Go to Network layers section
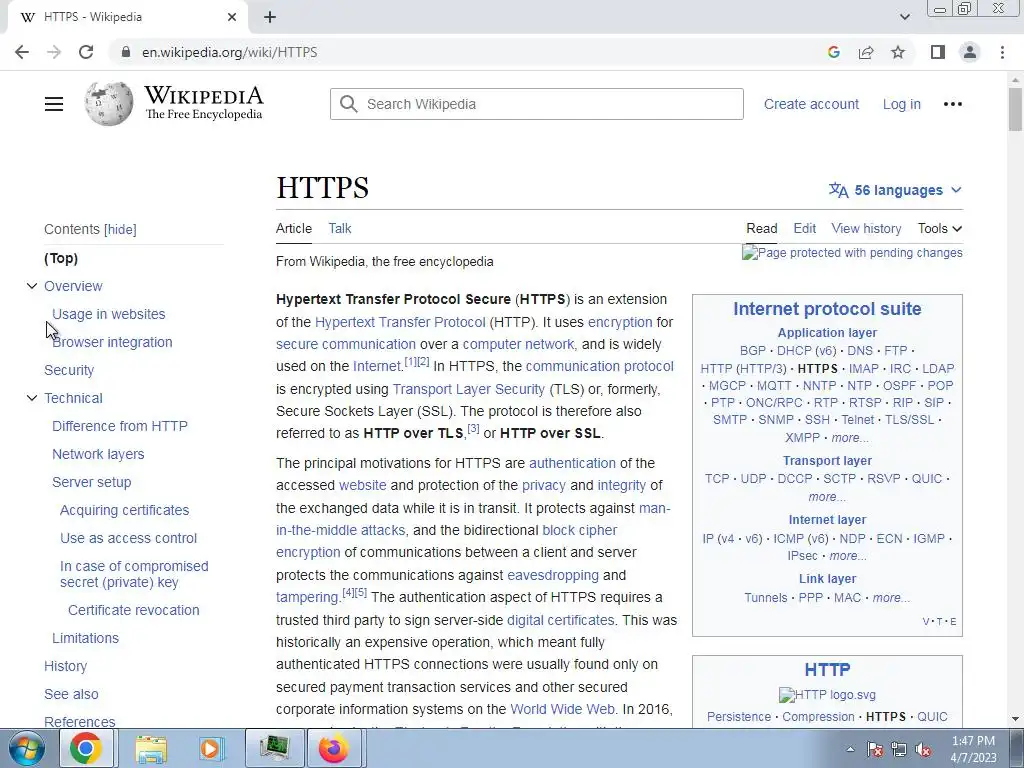 pos(98,454)
